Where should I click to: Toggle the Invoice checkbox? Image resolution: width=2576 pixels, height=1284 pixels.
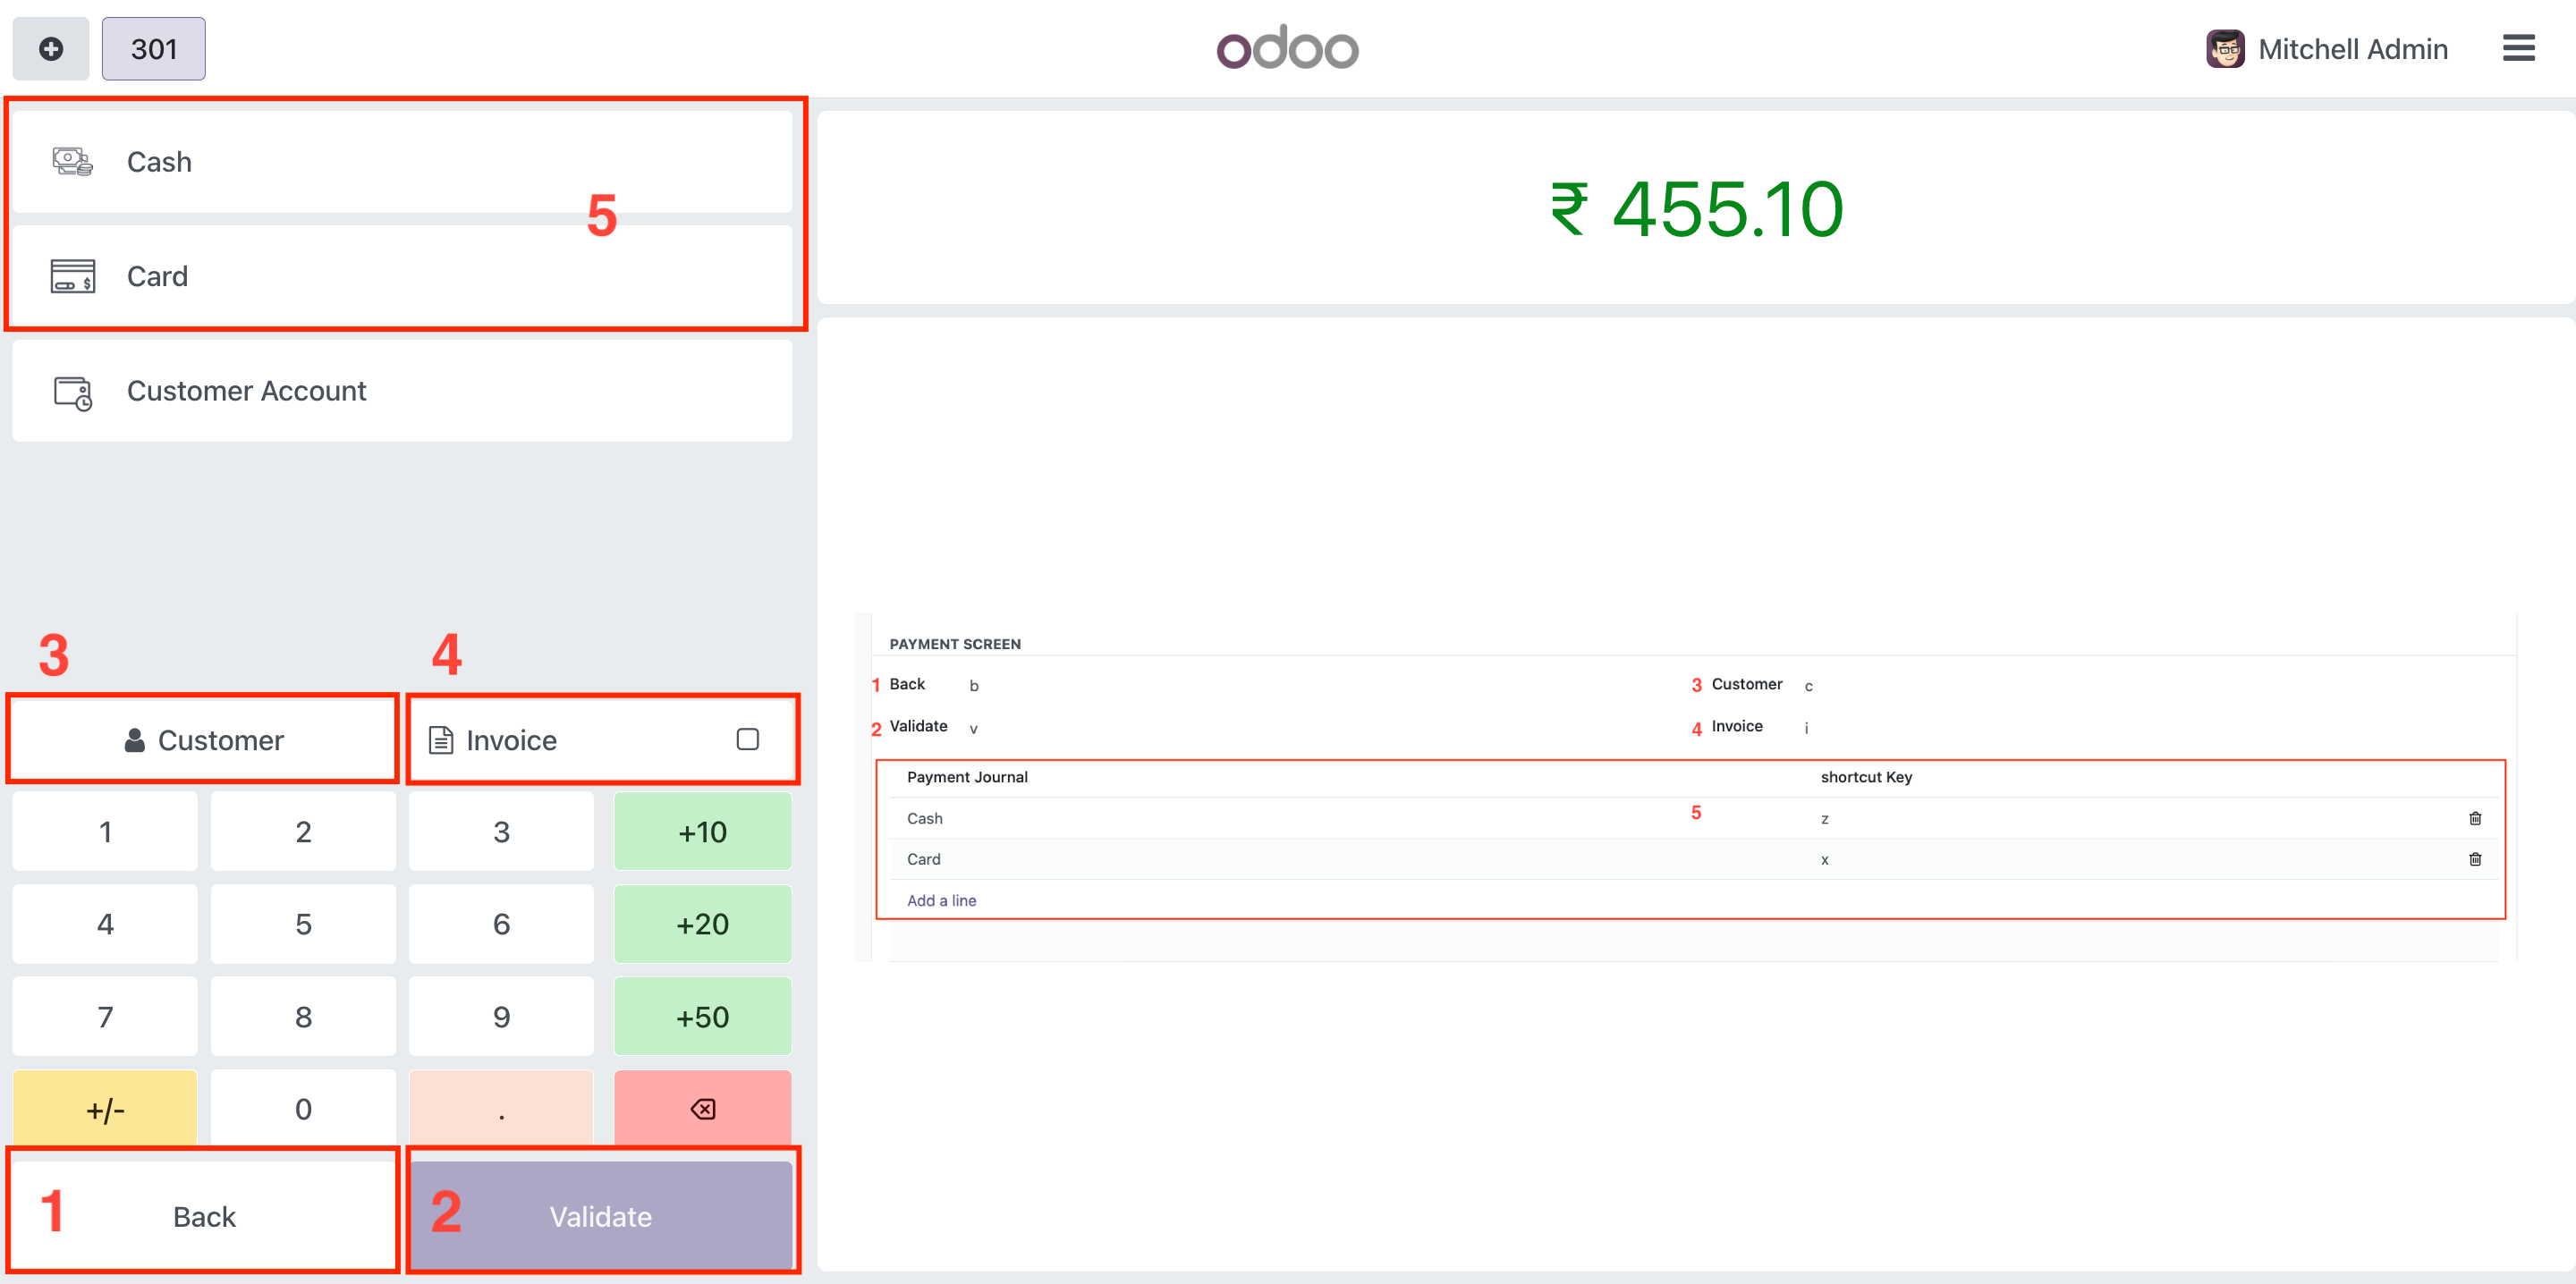click(x=747, y=739)
